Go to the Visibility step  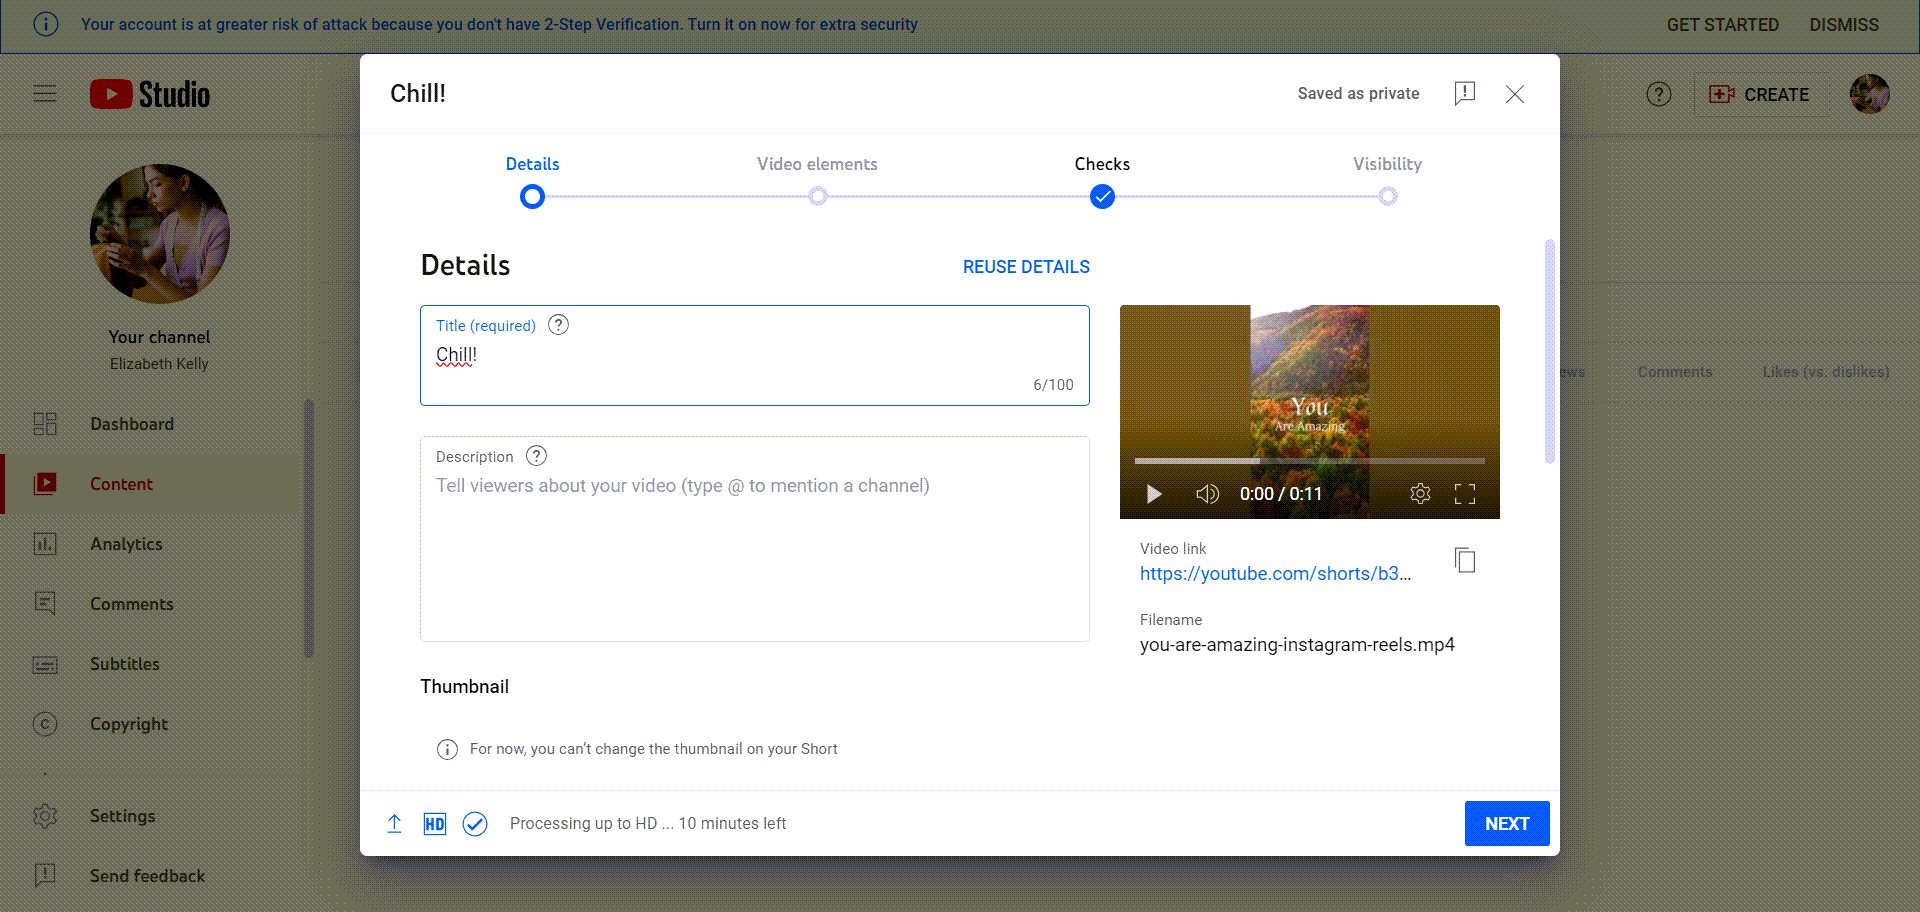coord(1387,180)
